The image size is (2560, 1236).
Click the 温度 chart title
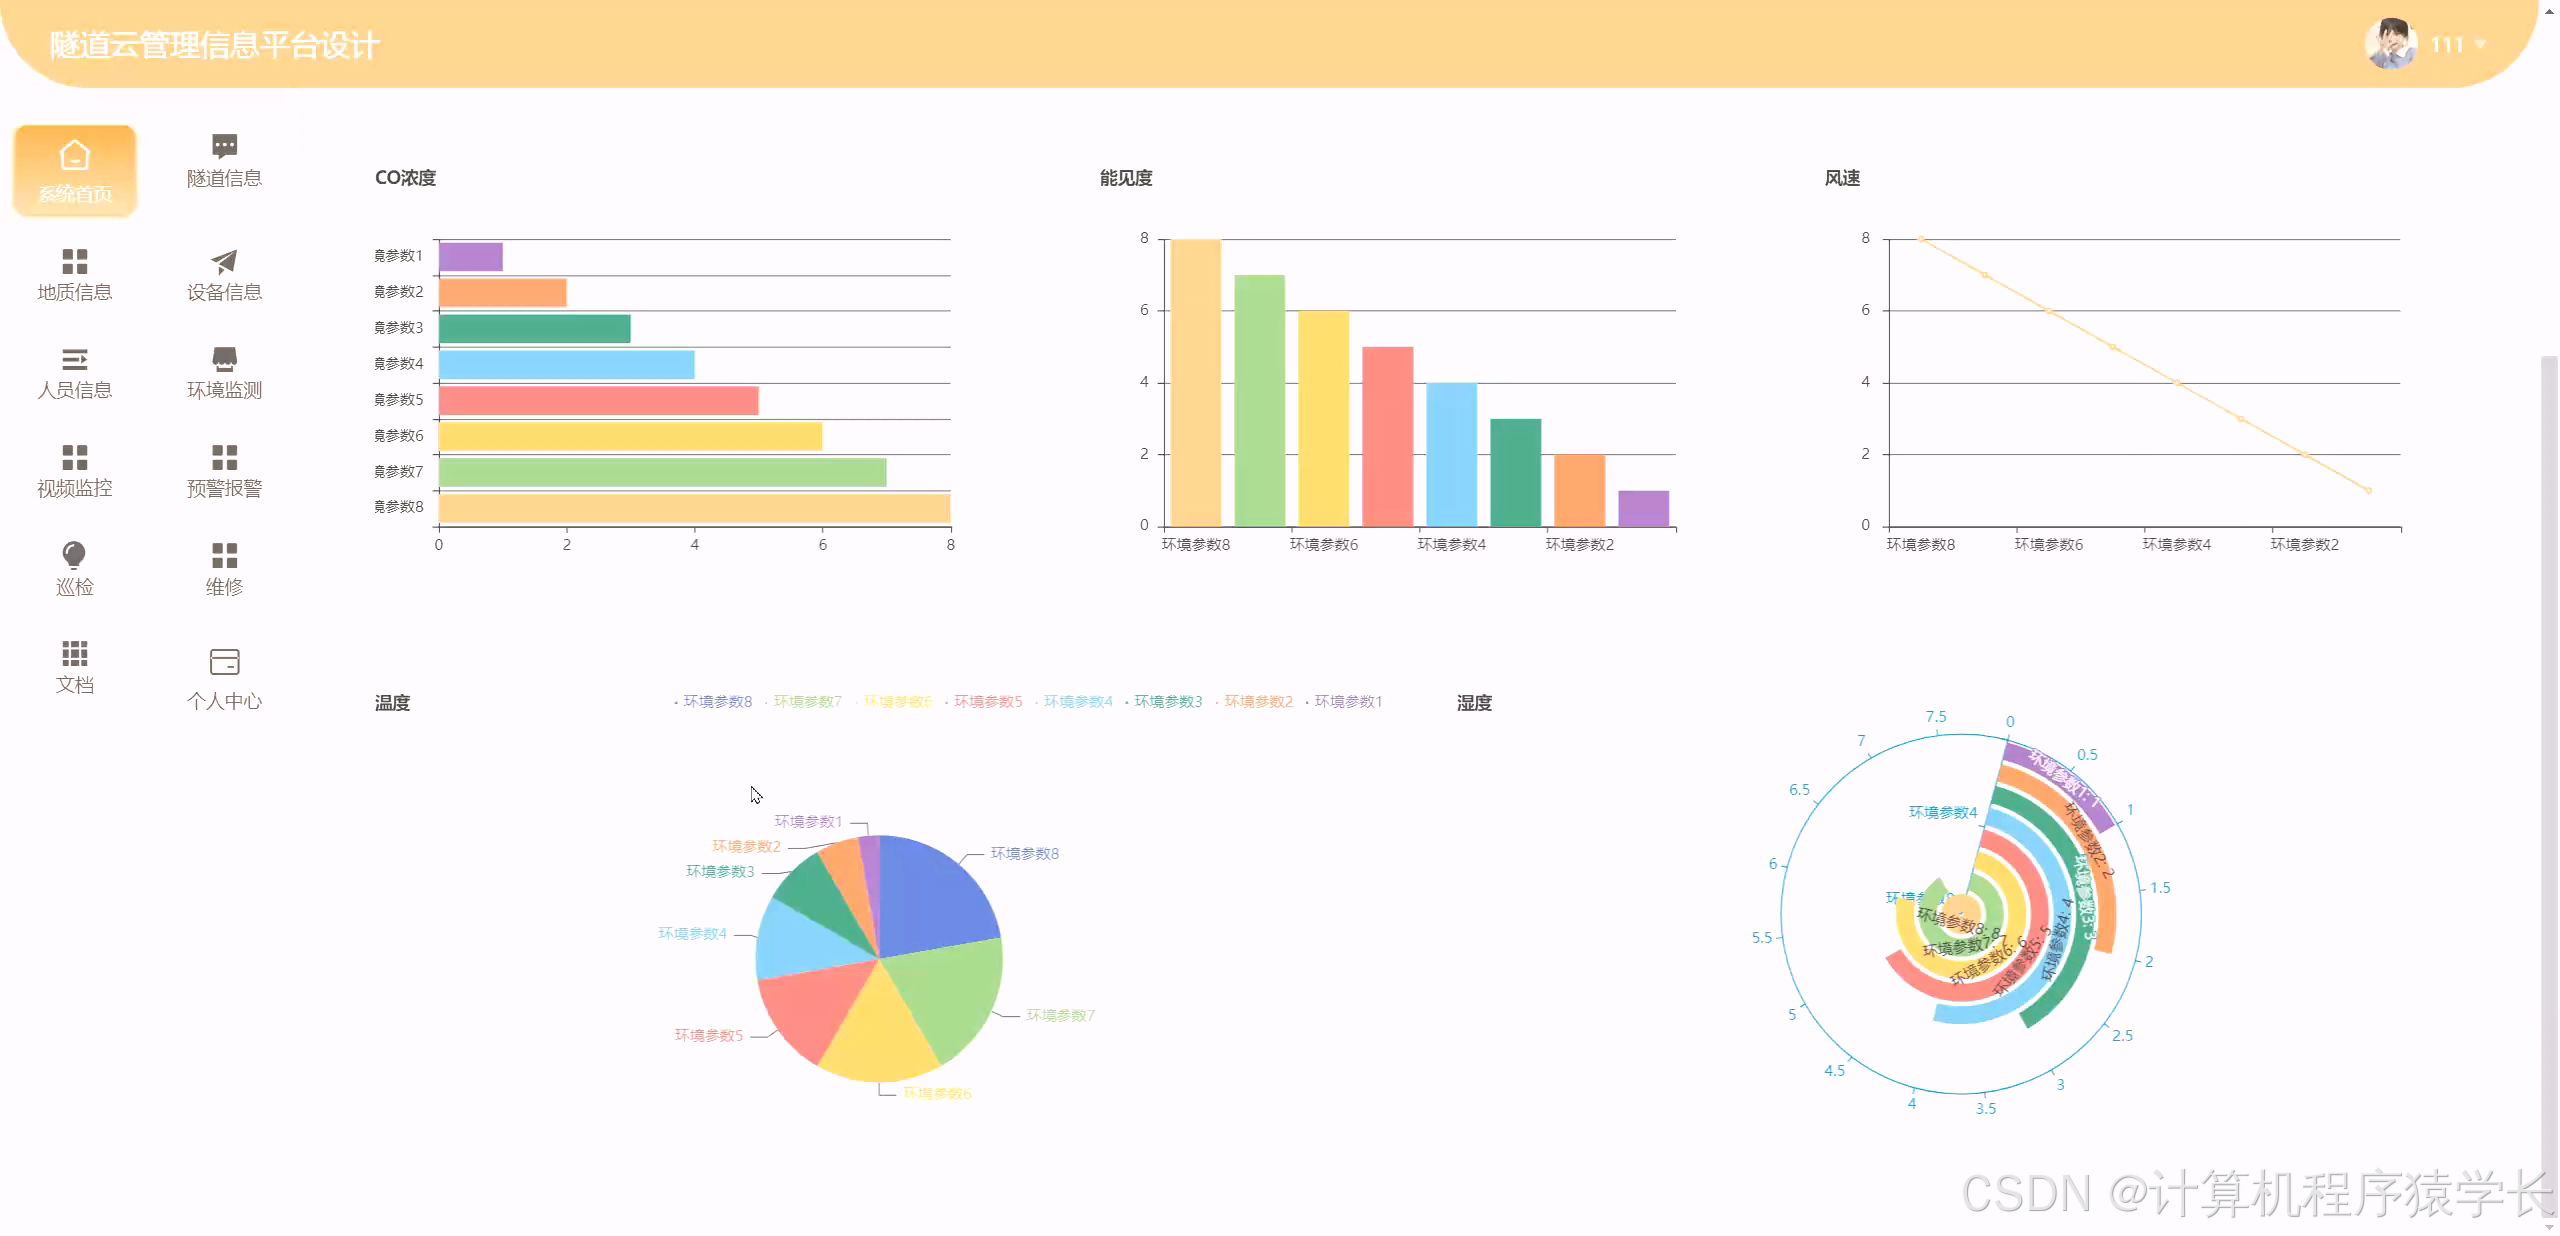coord(392,703)
